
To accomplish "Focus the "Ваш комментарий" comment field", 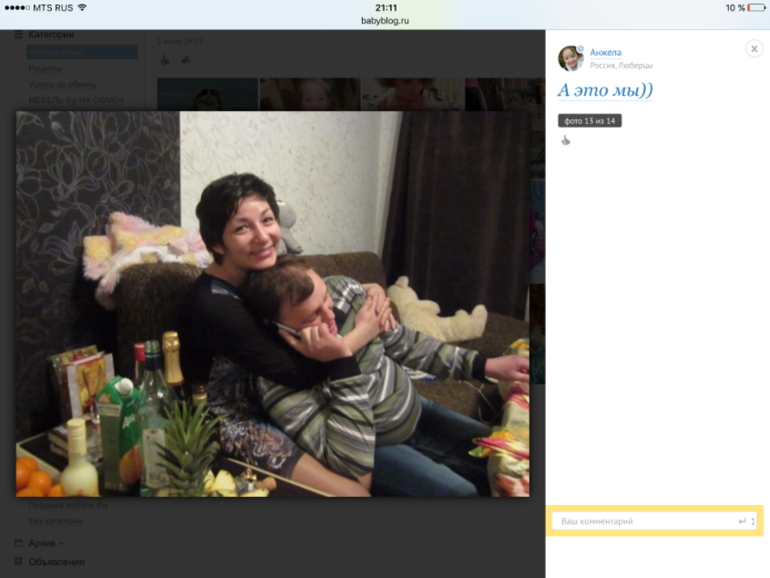I will pos(640,521).
